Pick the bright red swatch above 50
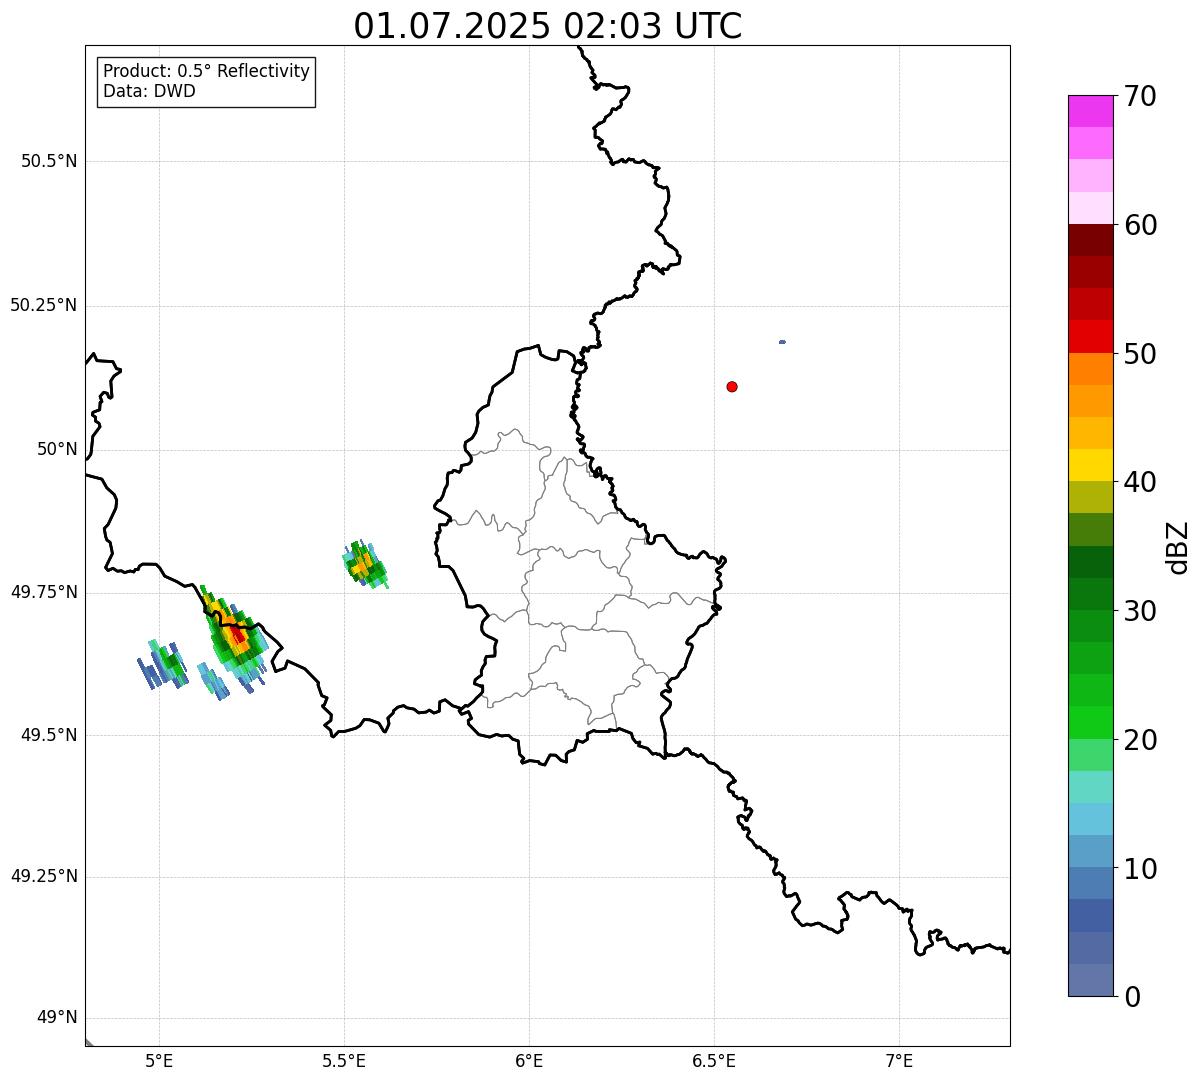Screen dimensions: 1202x1081 pos(1090,336)
